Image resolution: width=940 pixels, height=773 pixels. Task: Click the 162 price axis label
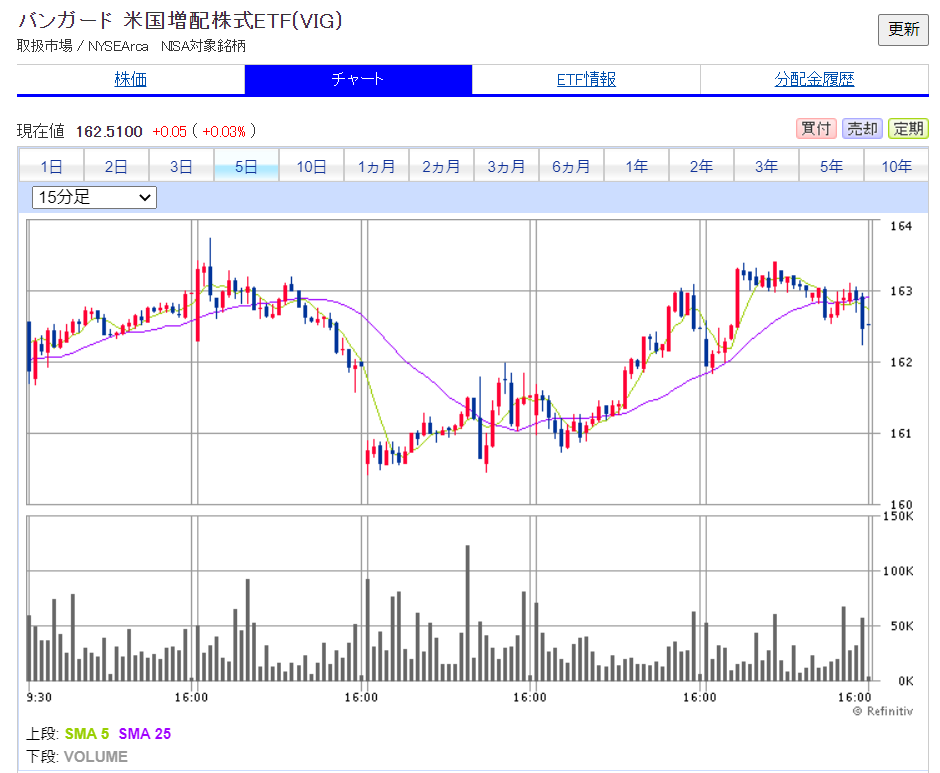901,362
